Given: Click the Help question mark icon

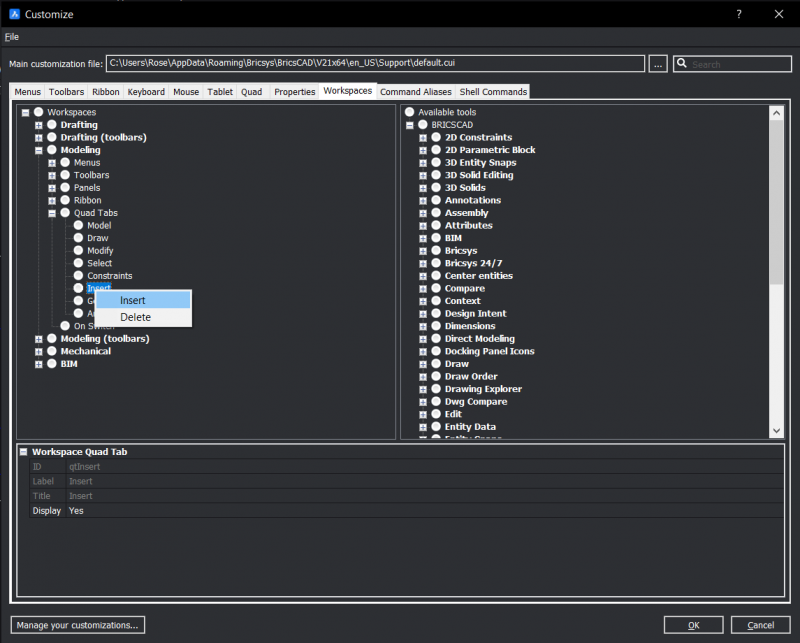Looking at the screenshot, I should 738,14.
